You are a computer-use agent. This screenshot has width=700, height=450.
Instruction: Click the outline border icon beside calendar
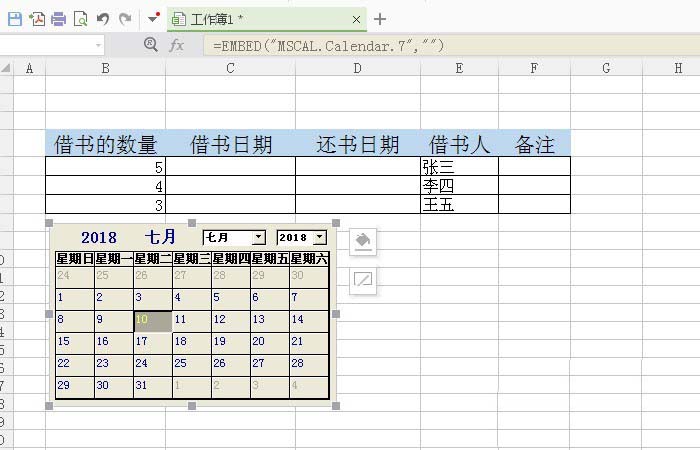point(362,280)
